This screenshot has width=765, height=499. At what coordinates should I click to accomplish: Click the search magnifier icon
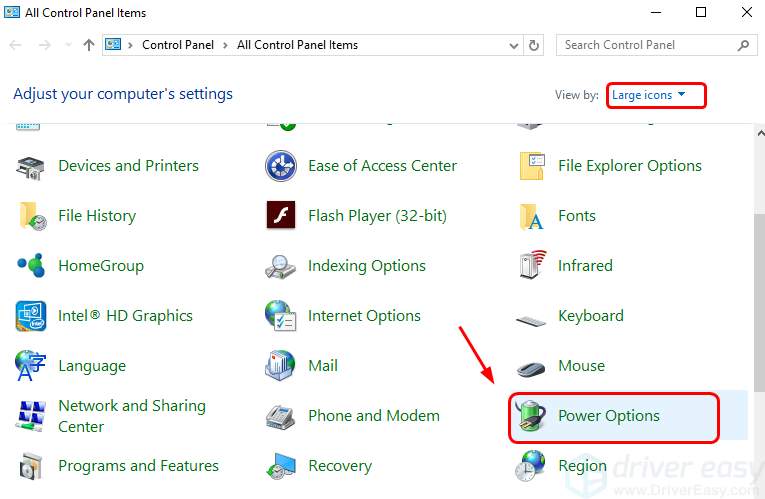point(743,45)
